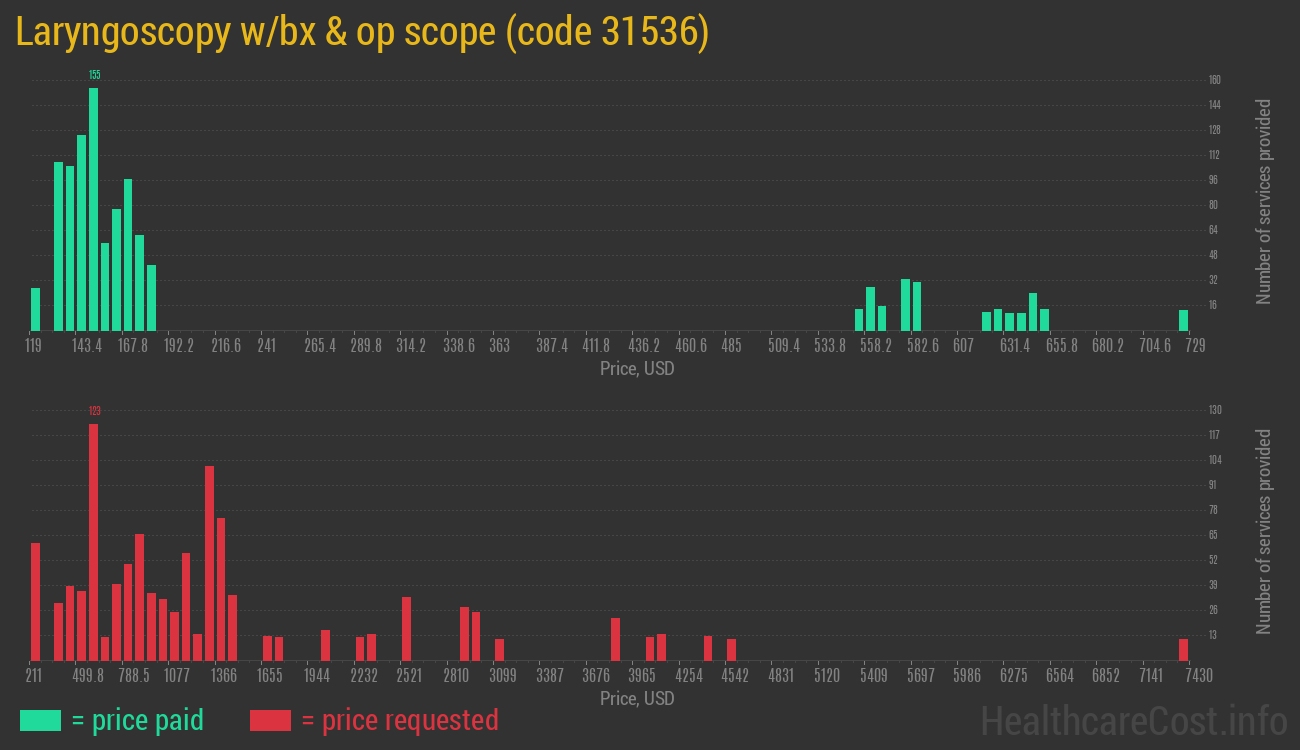The width and height of the screenshot is (1300, 750).
Task: Click the "= price paid" legend text
Action: tap(138, 720)
